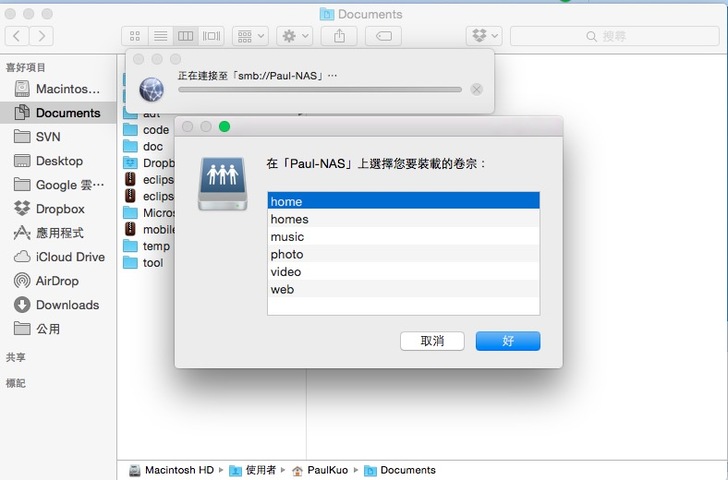Switch Finder to icon view
The width and height of the screenshot is (728, 480).
coord(135,36)
